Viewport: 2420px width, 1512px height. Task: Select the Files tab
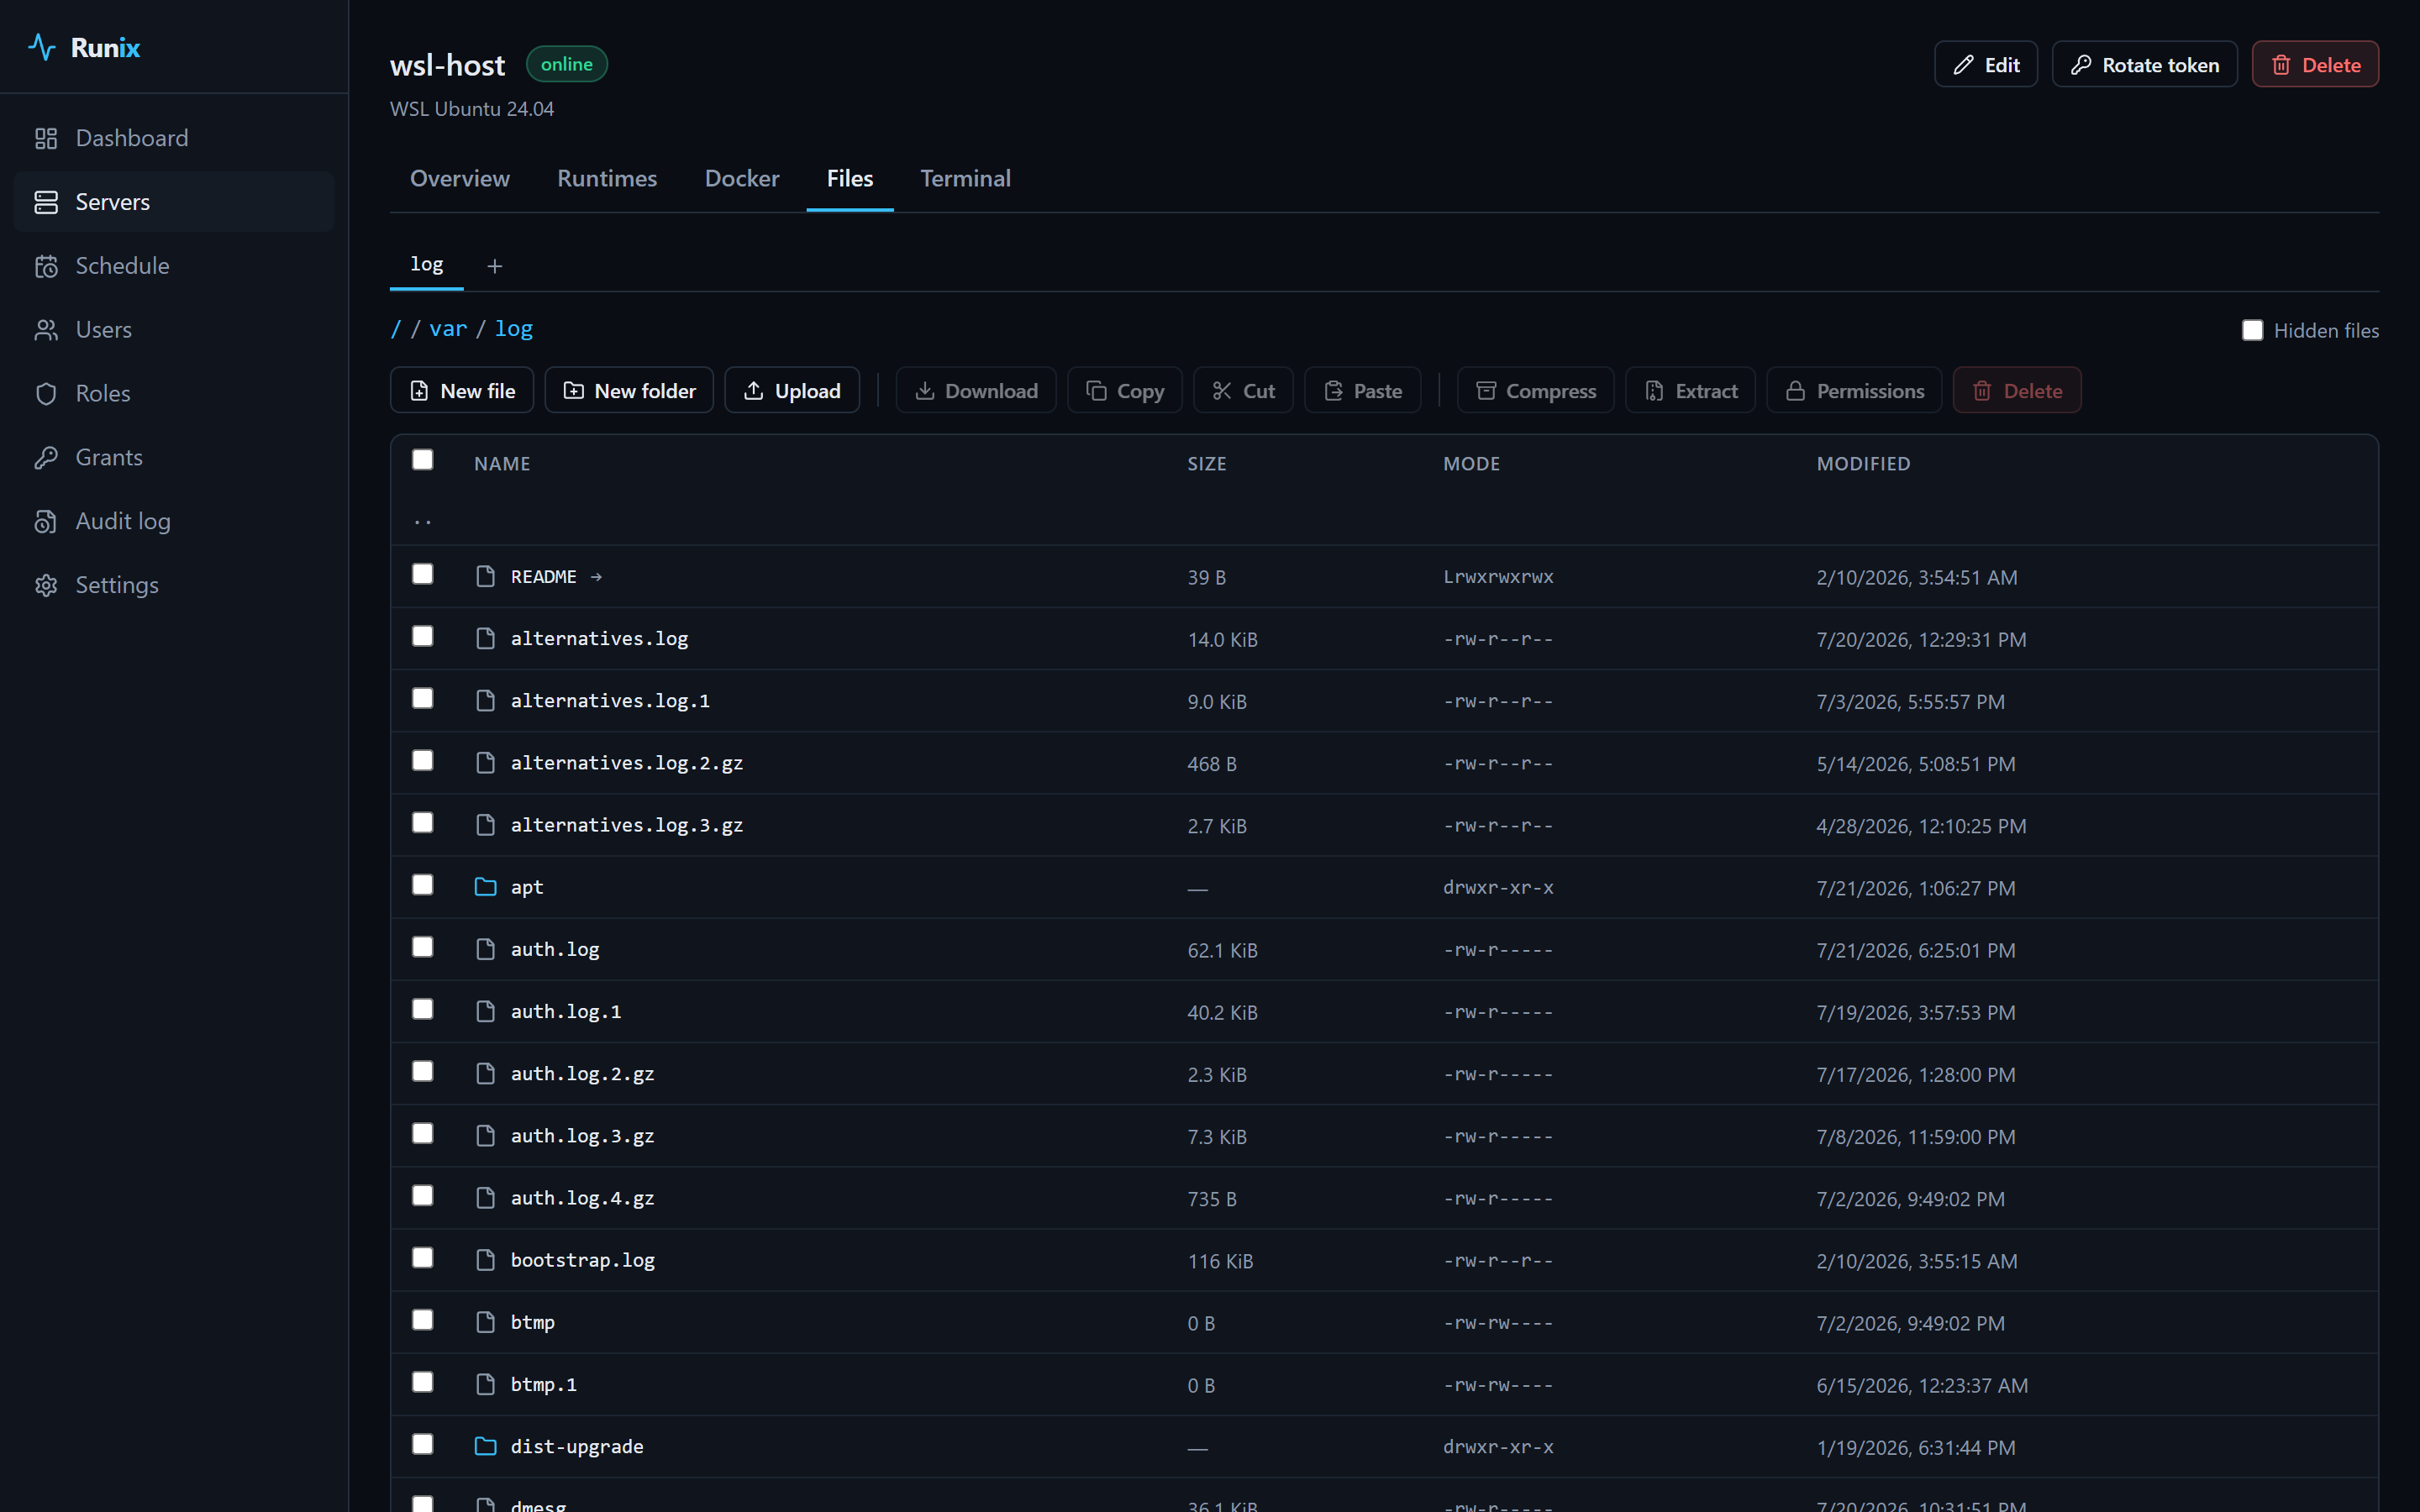[x=850, y=179]
